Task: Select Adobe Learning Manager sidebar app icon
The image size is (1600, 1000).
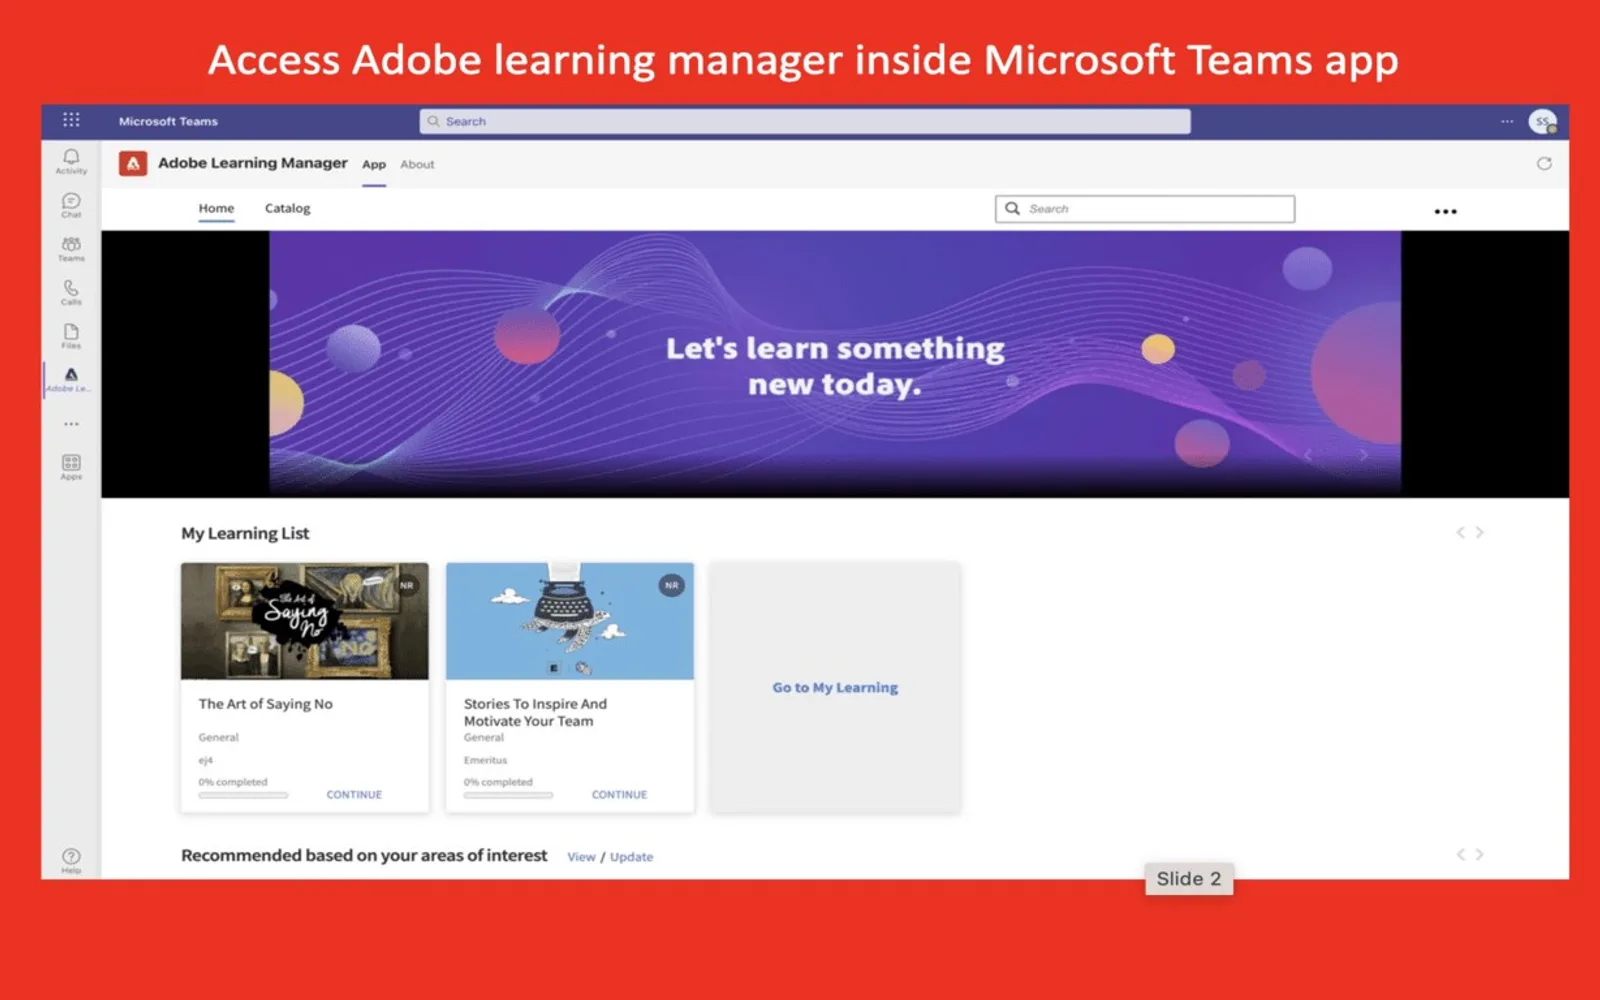Action: [x=71, y=379]
